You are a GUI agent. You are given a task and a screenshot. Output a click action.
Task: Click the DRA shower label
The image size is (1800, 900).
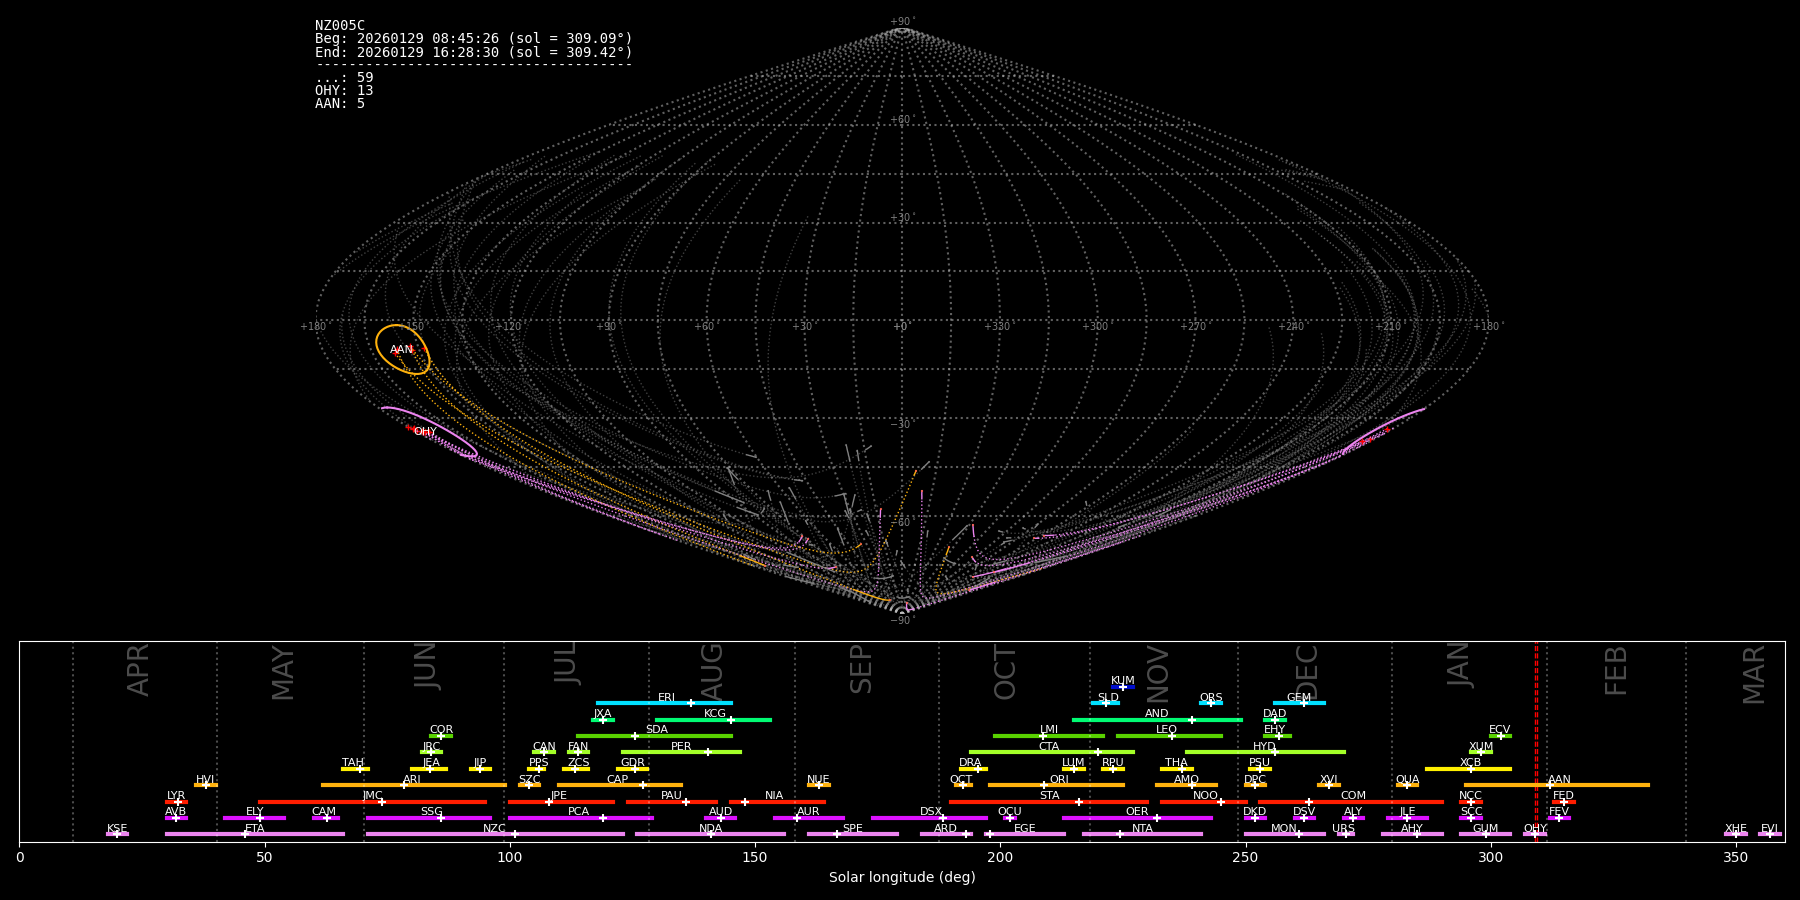(970, 763)
